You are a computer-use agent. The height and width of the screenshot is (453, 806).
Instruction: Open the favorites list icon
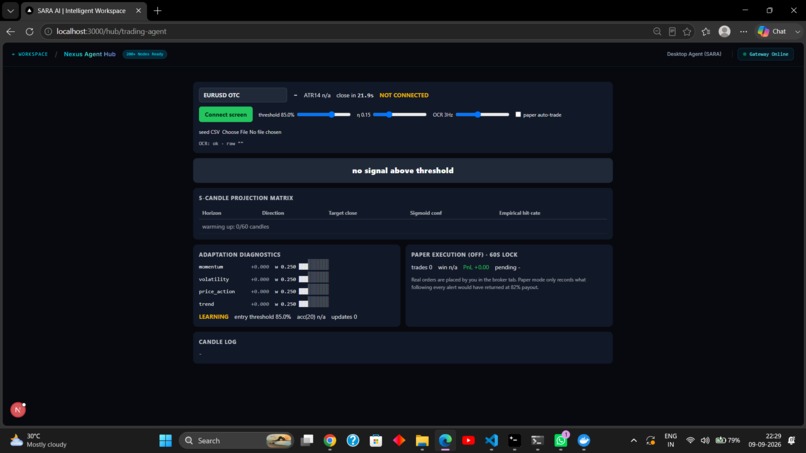coord(706,31)
